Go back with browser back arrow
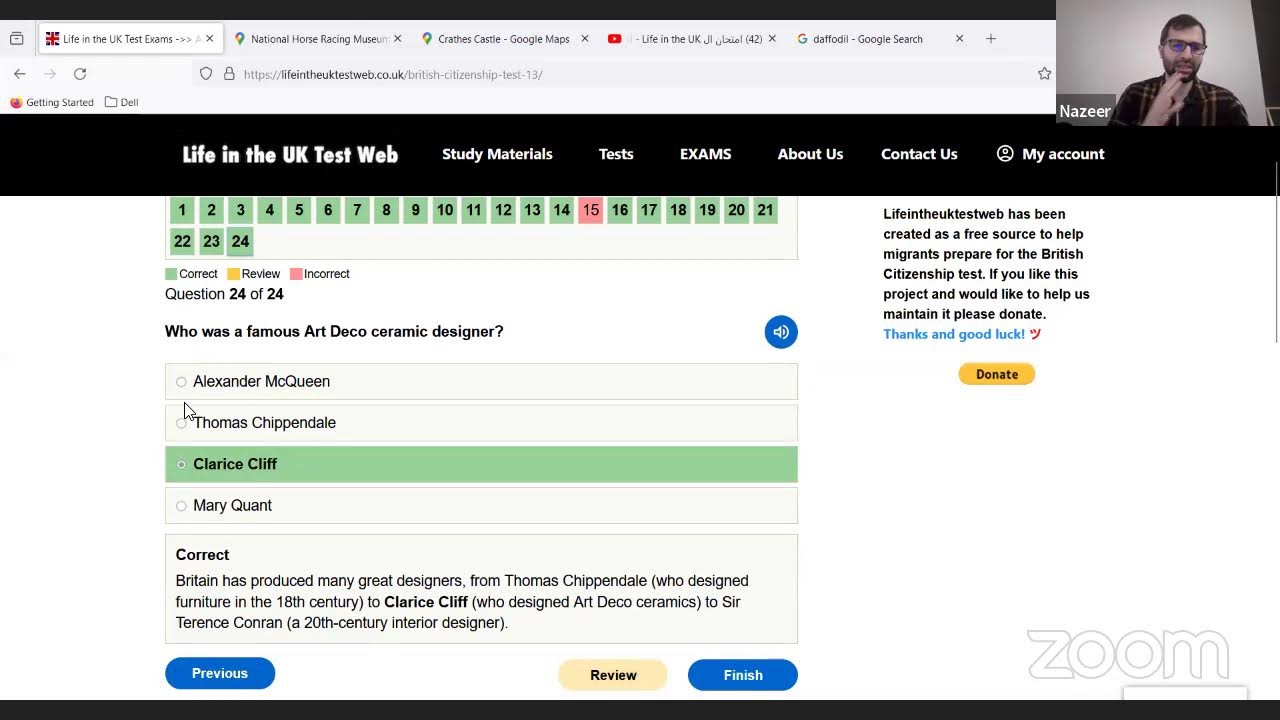Image resolution: width=1280 pixels, height=720 pixels. pos(20,74)
